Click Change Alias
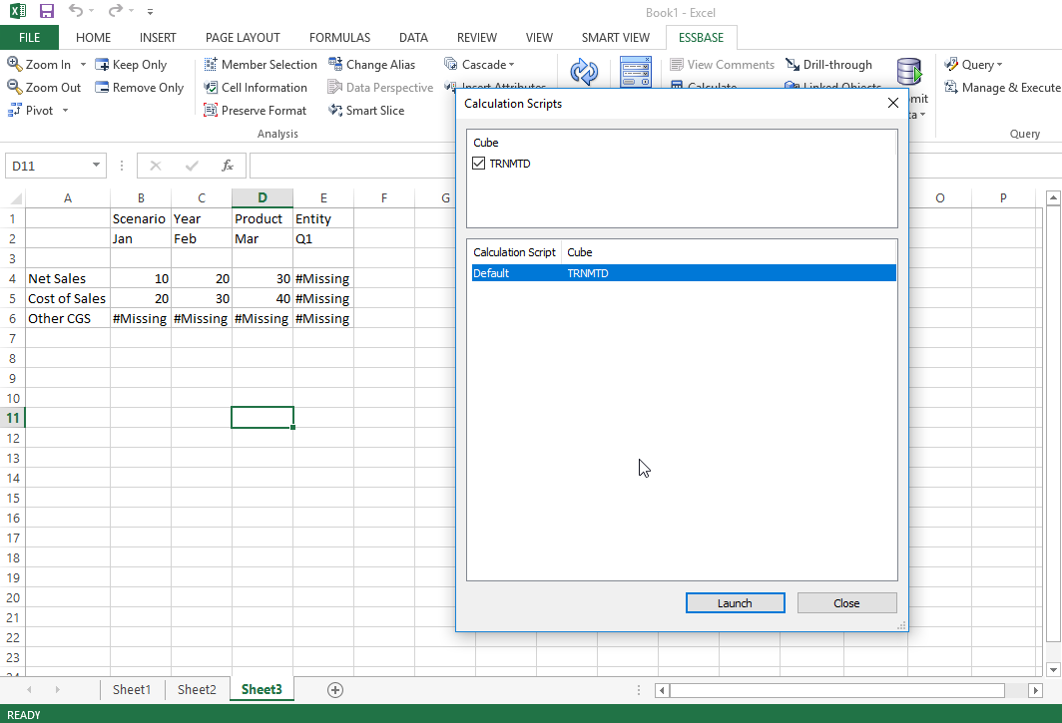Image resolution: width=1062 pixels, height=723 pixels. pos(372,64)
